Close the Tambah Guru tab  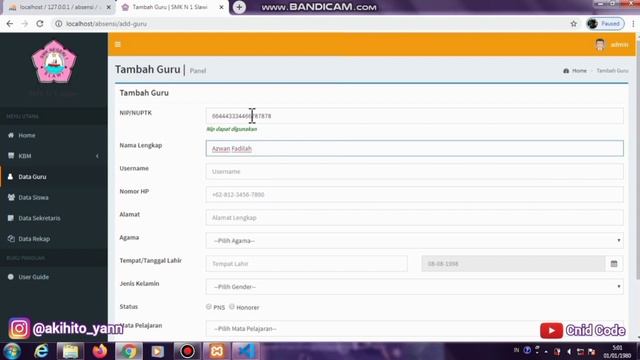point(221,7)
